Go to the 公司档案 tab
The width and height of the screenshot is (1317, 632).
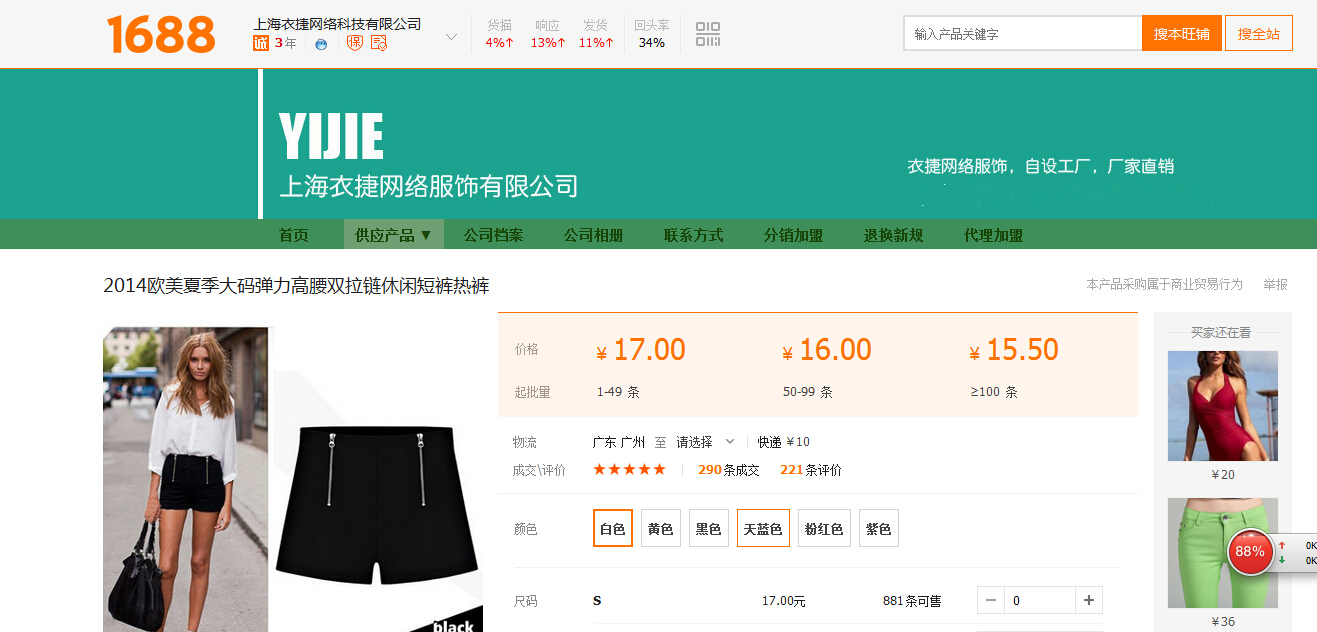493,235
